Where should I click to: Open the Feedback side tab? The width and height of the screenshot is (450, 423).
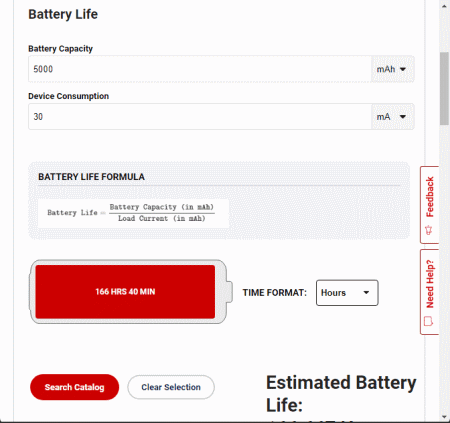point(429,205)
